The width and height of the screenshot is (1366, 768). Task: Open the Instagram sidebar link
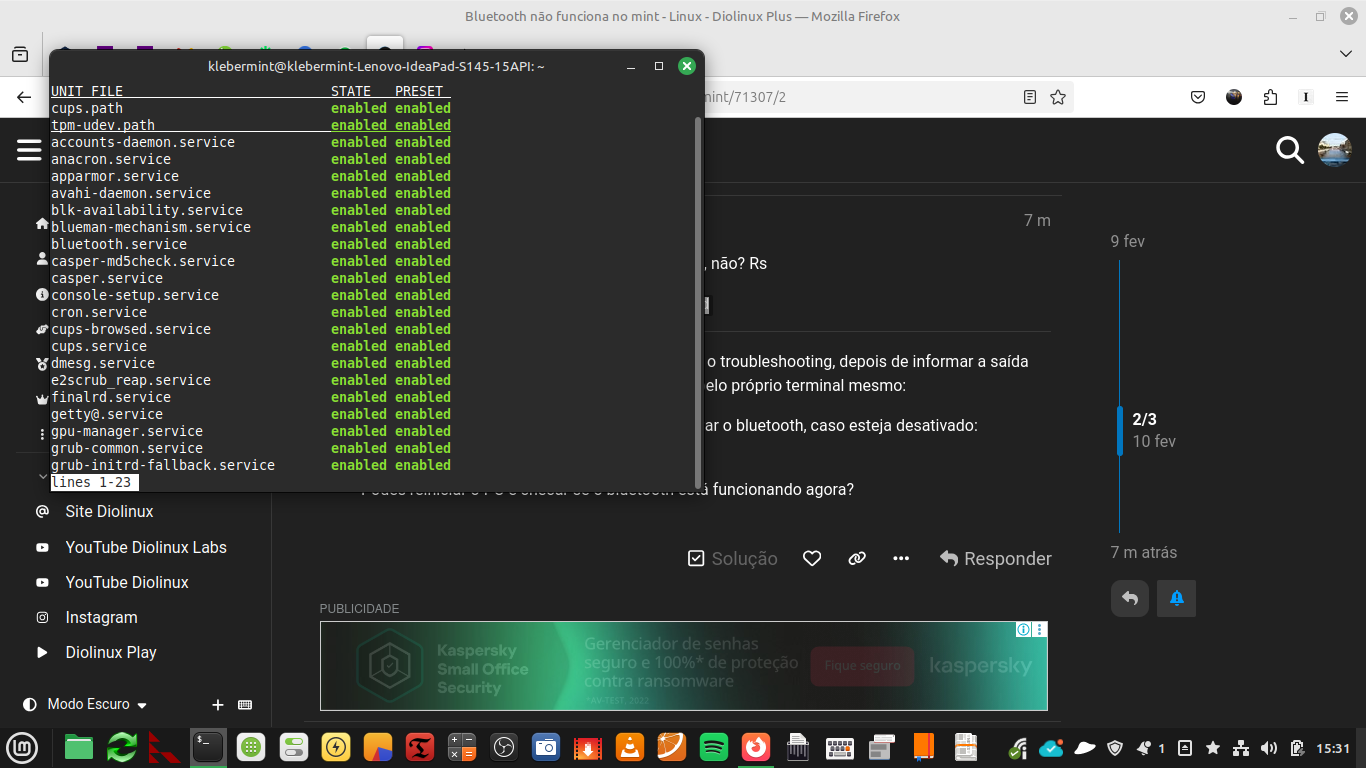click(101, 617)
